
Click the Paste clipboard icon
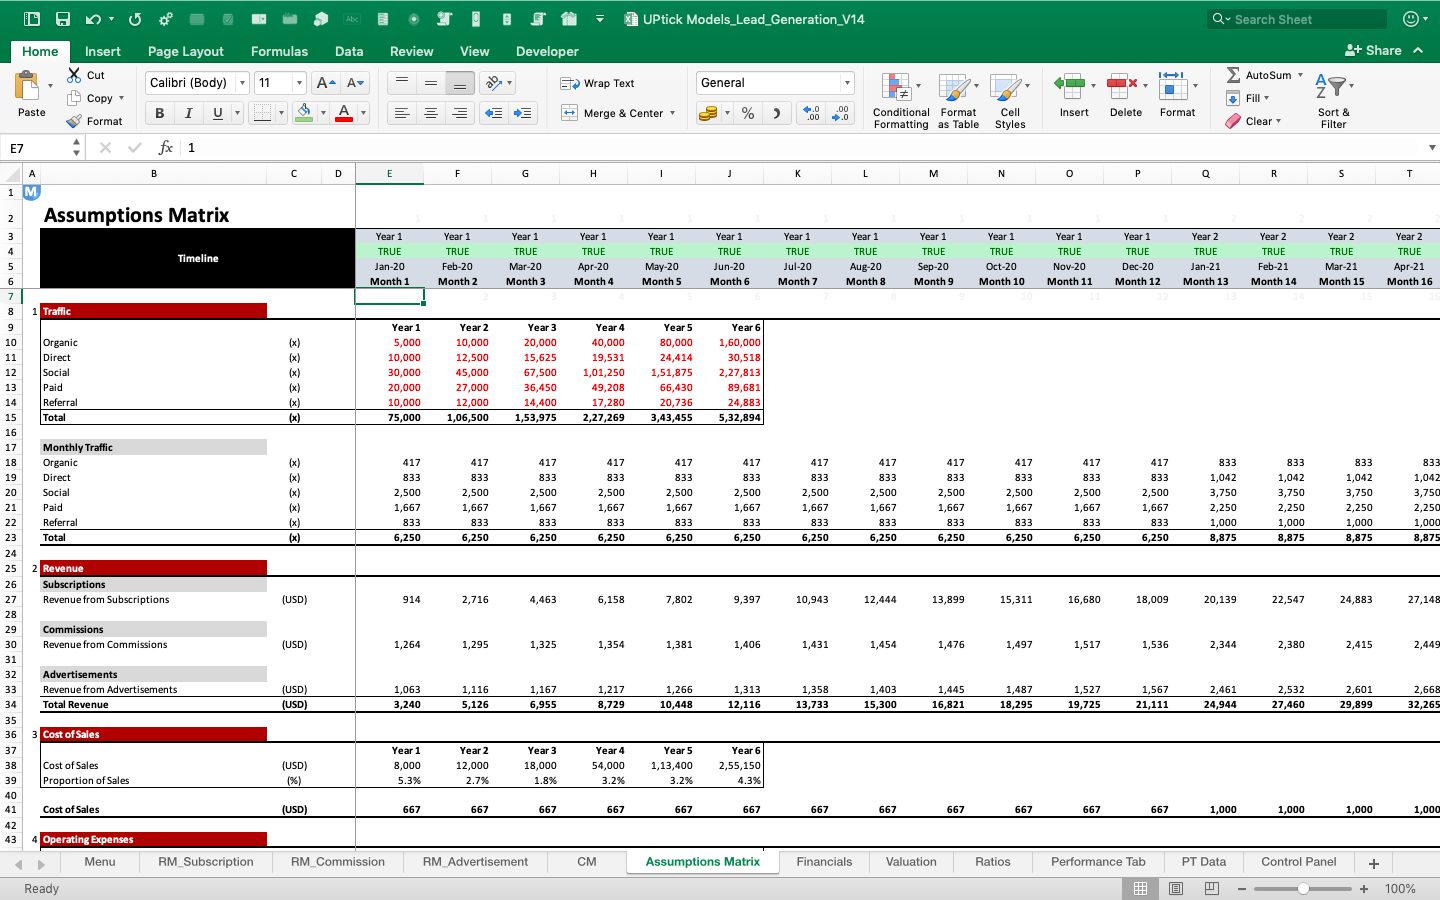29,86
